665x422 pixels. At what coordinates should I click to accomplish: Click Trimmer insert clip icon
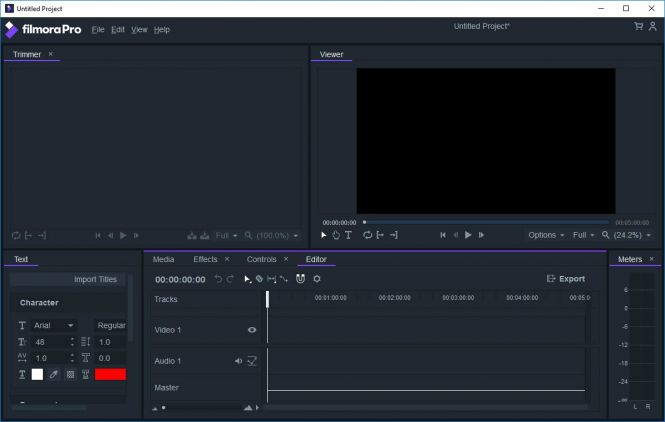point(192,235)
